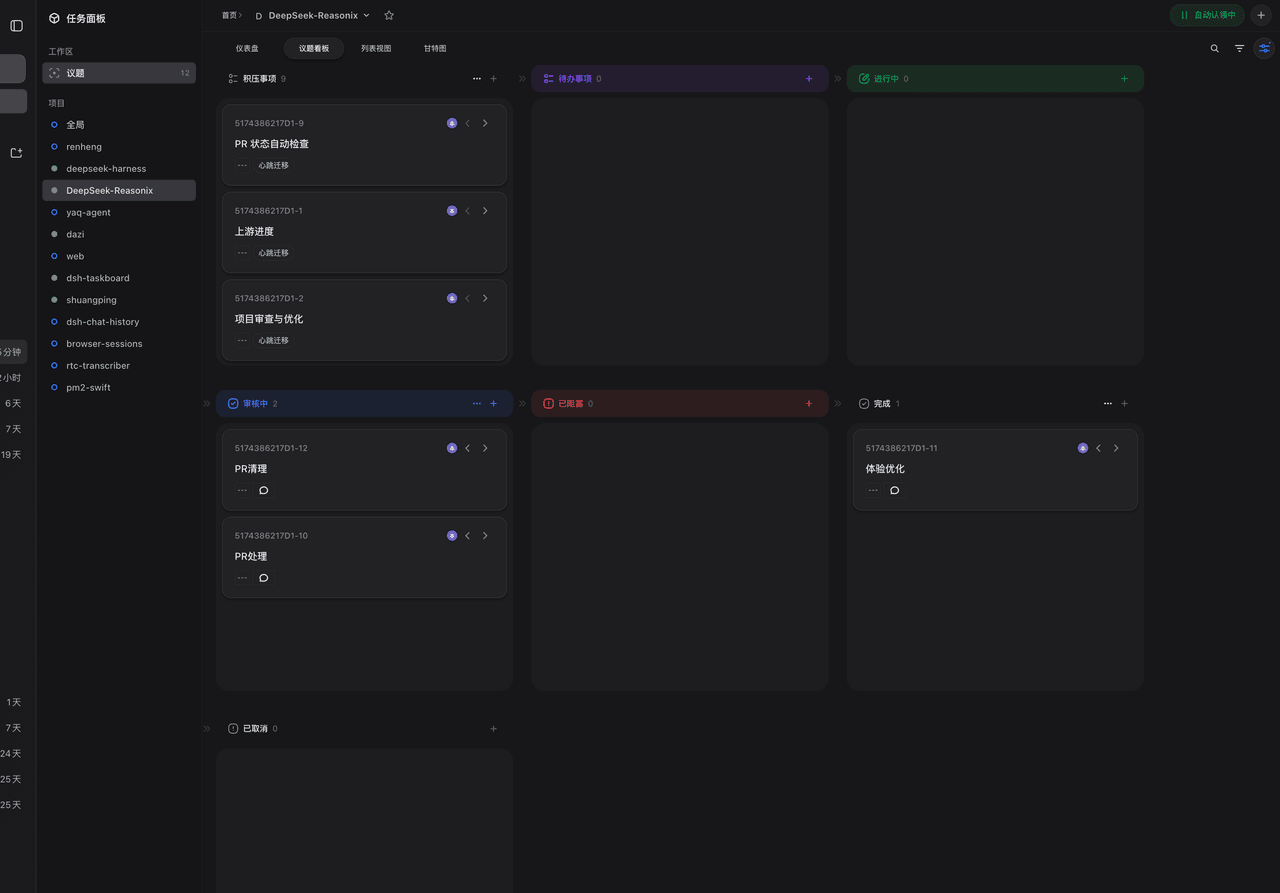Open the 议题 workspace item
Screen dimensions: 1280x893
[119, 73]
